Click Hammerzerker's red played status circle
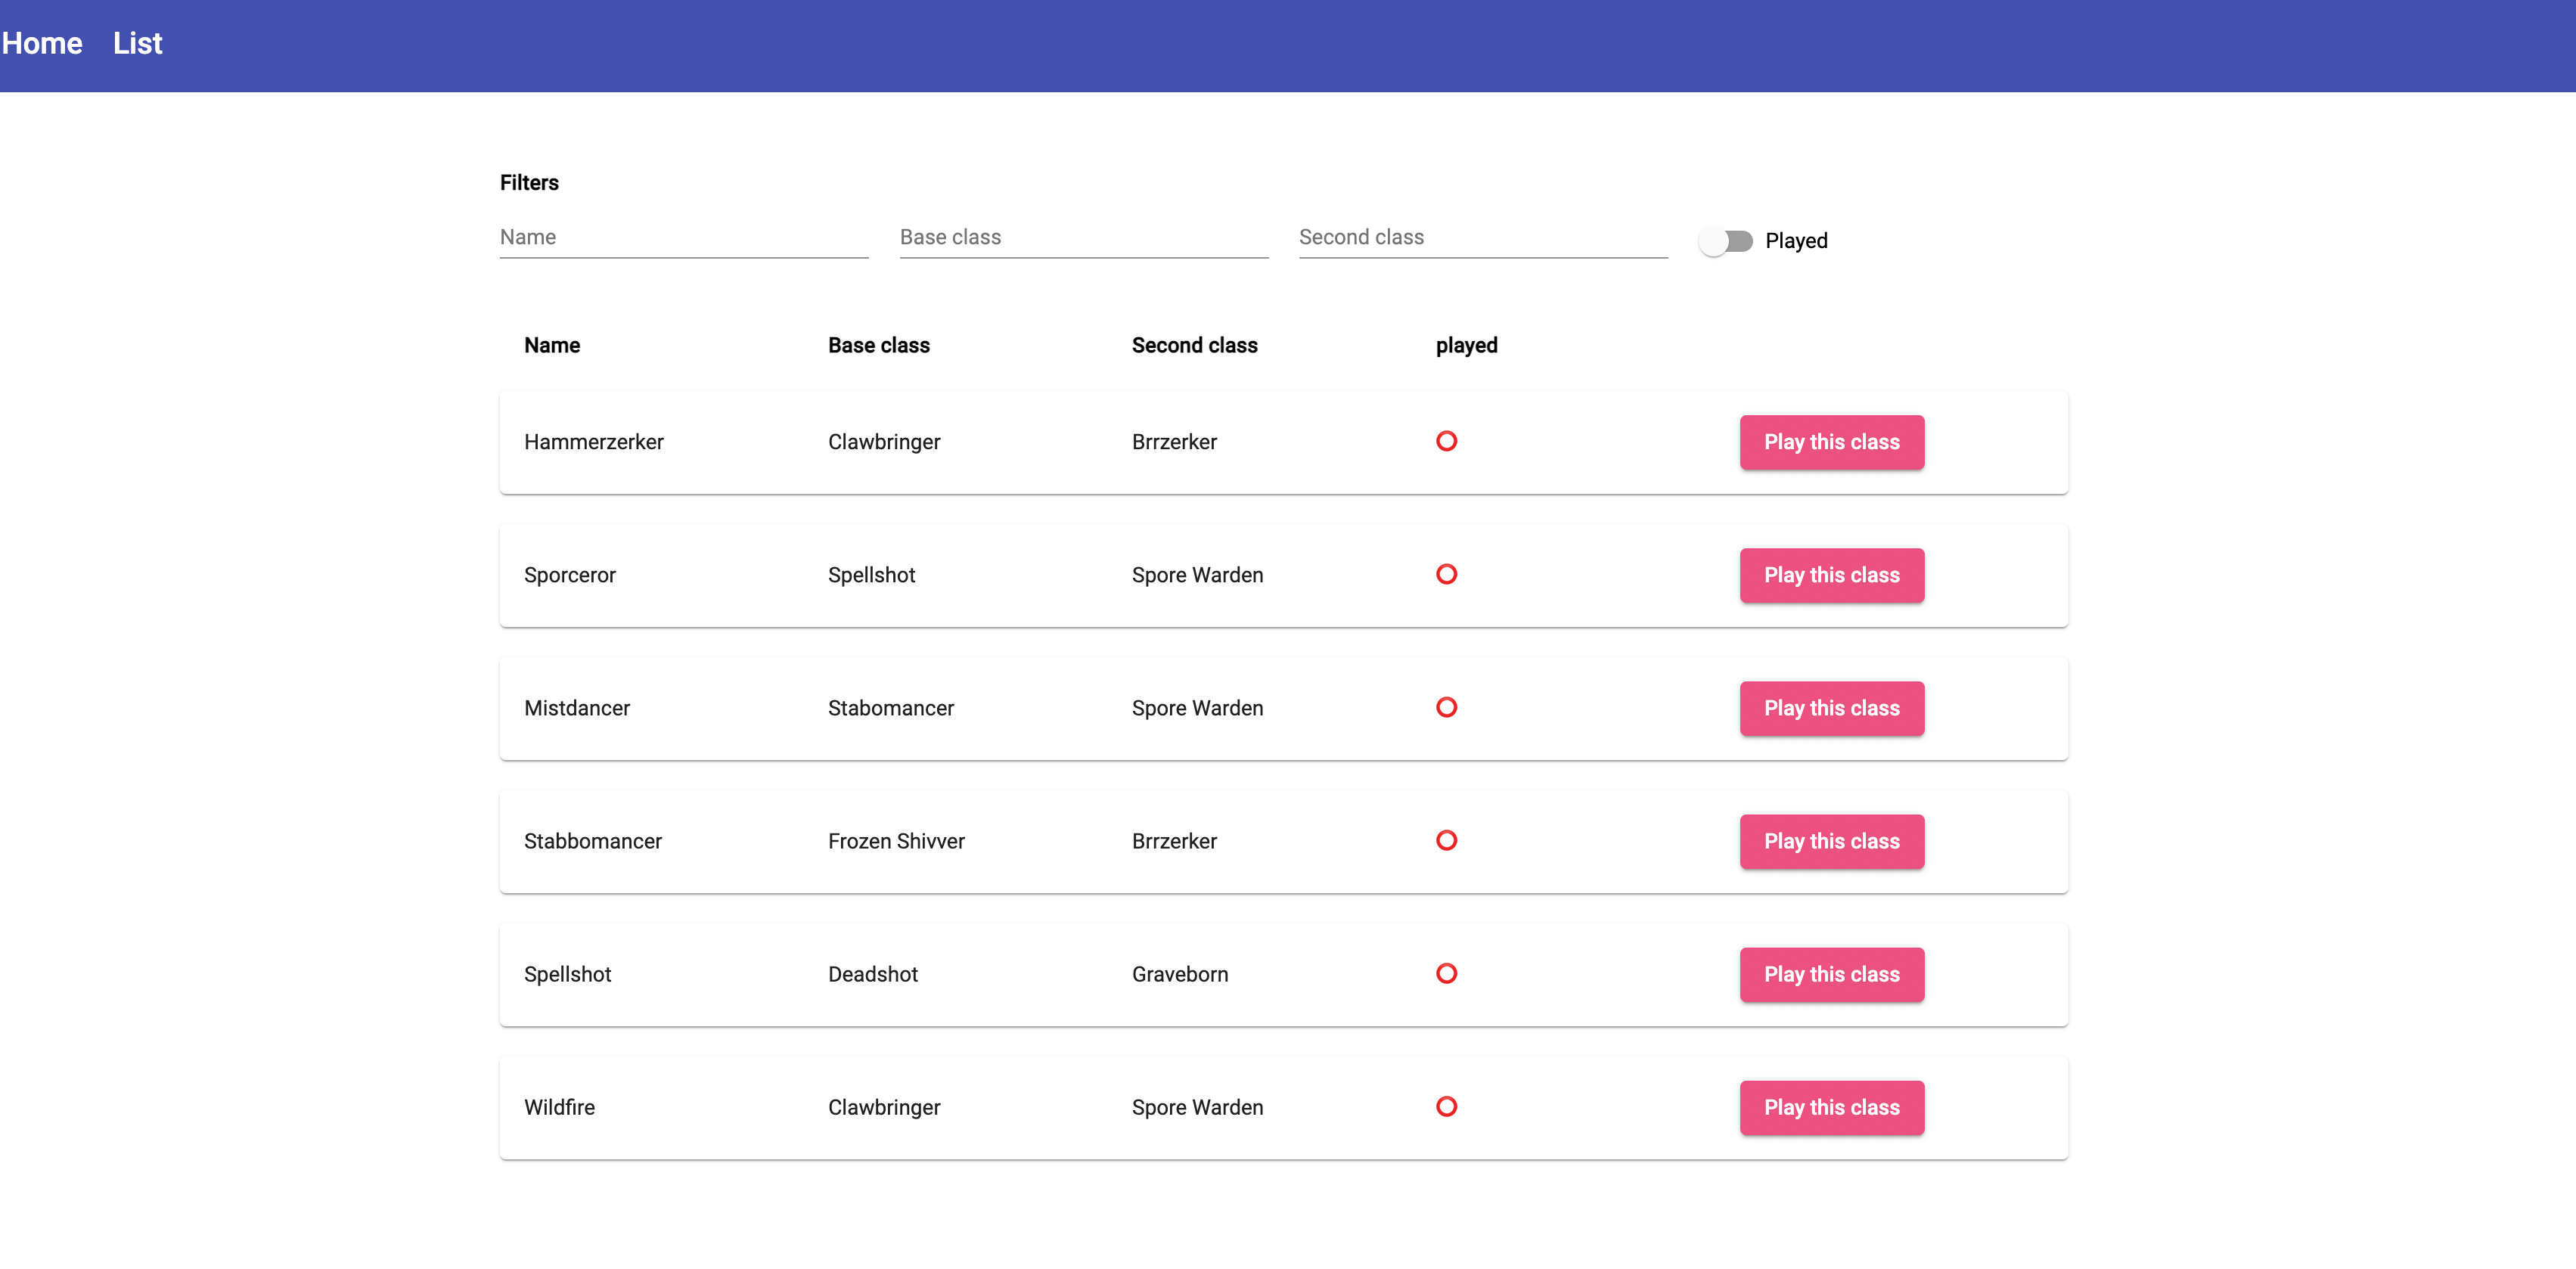 pos(1446,441)
